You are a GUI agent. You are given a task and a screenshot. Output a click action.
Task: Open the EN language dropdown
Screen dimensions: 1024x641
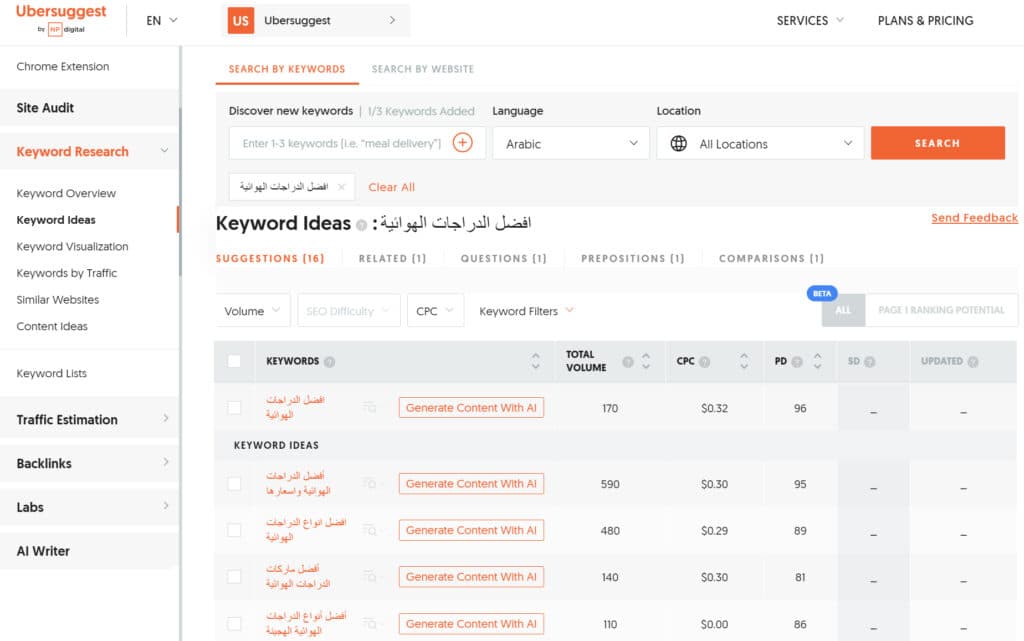[x=162, y=20]
